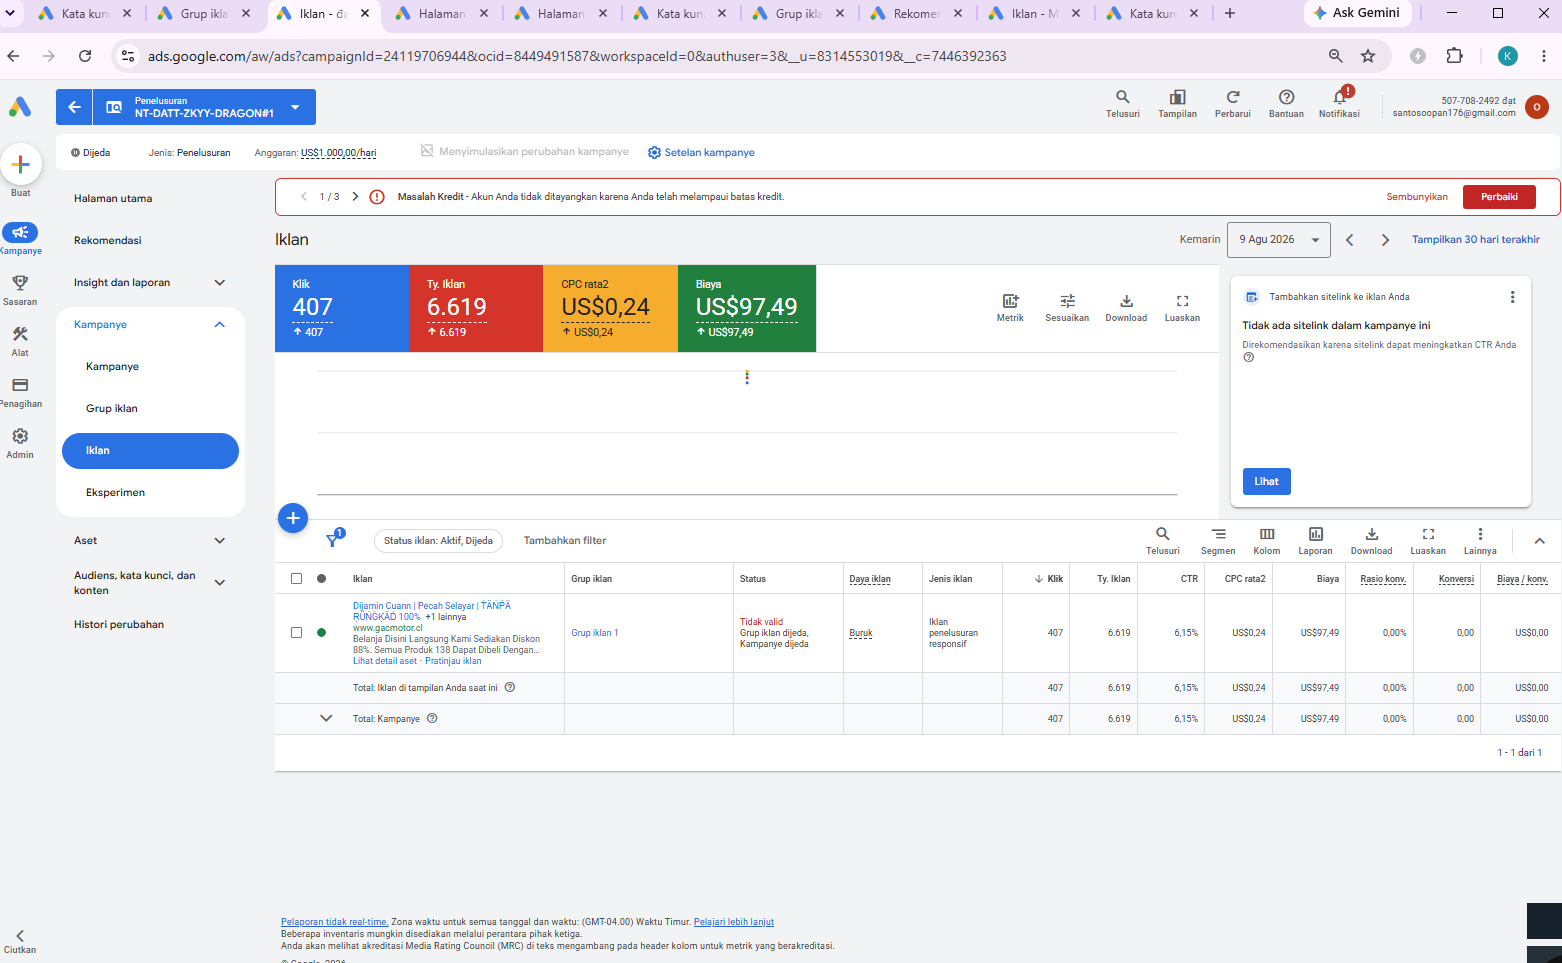
Task: Click the table Luaskan fullscreen icon
Action: click(1428, 534)
